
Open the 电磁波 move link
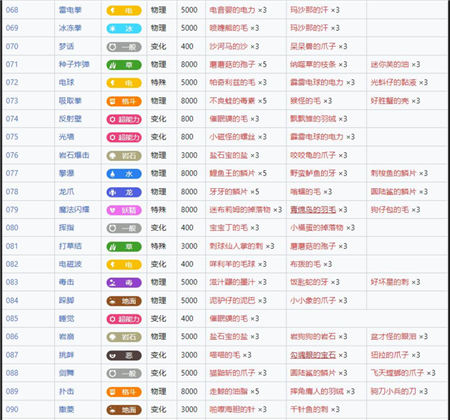(70, 264)
